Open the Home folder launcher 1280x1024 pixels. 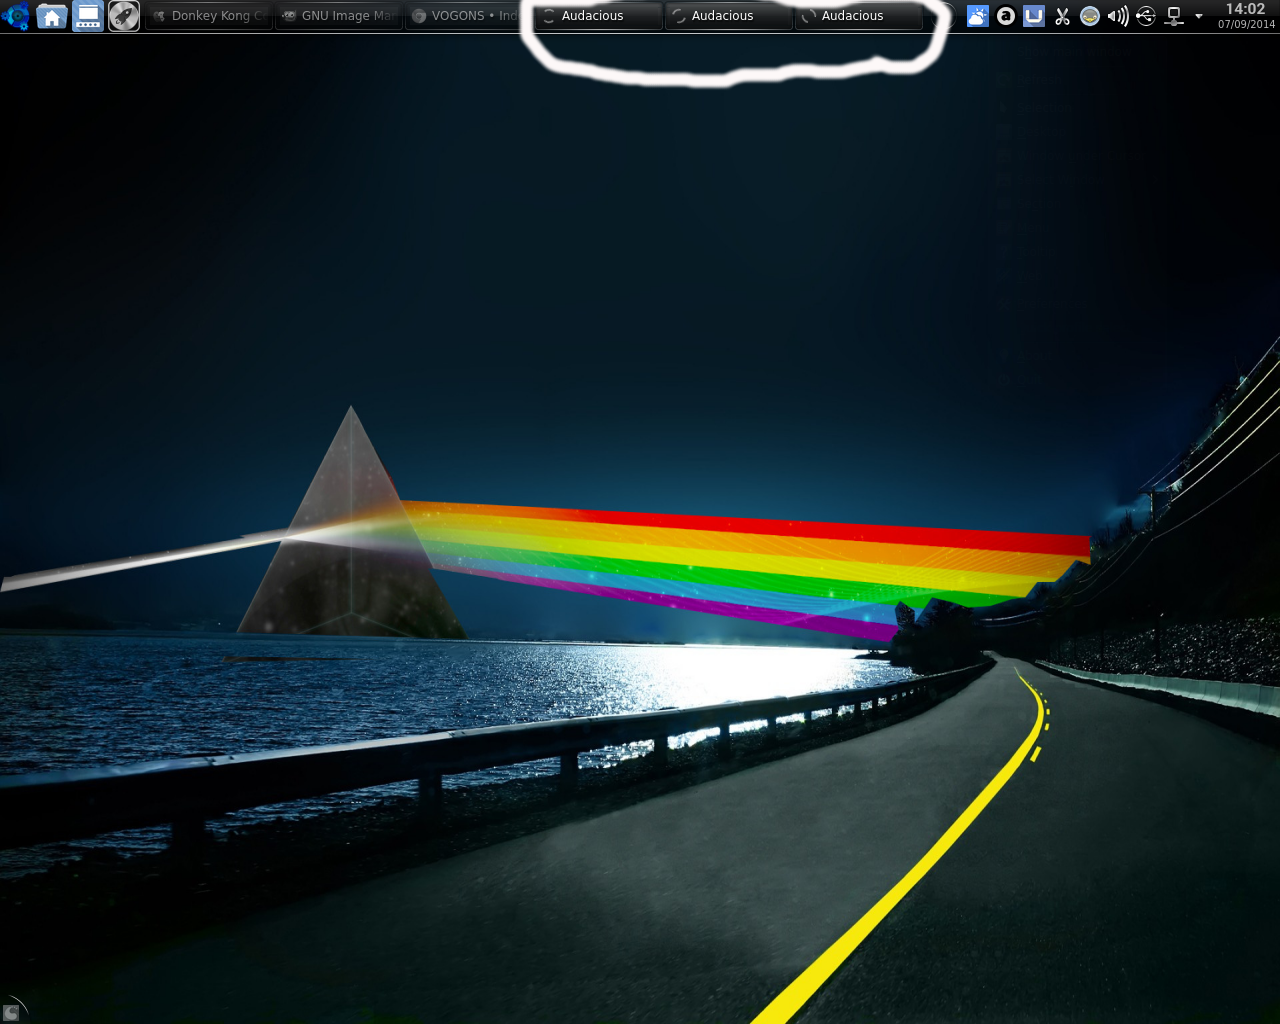[52, 16]
